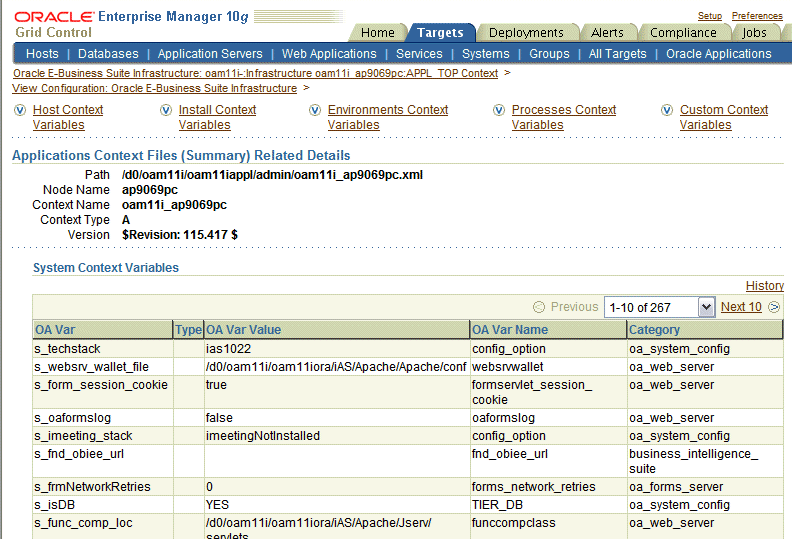Image resolution: width=792 pixels, height=539 pixels.
Task: Open the All Targets subtab
Action: [x=618, y=54]
